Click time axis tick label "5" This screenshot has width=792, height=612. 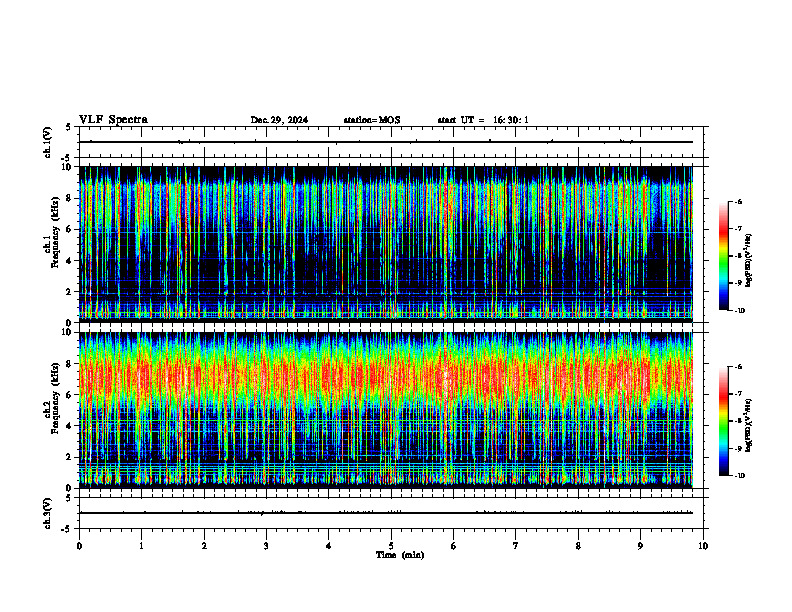tap(391, 546)
